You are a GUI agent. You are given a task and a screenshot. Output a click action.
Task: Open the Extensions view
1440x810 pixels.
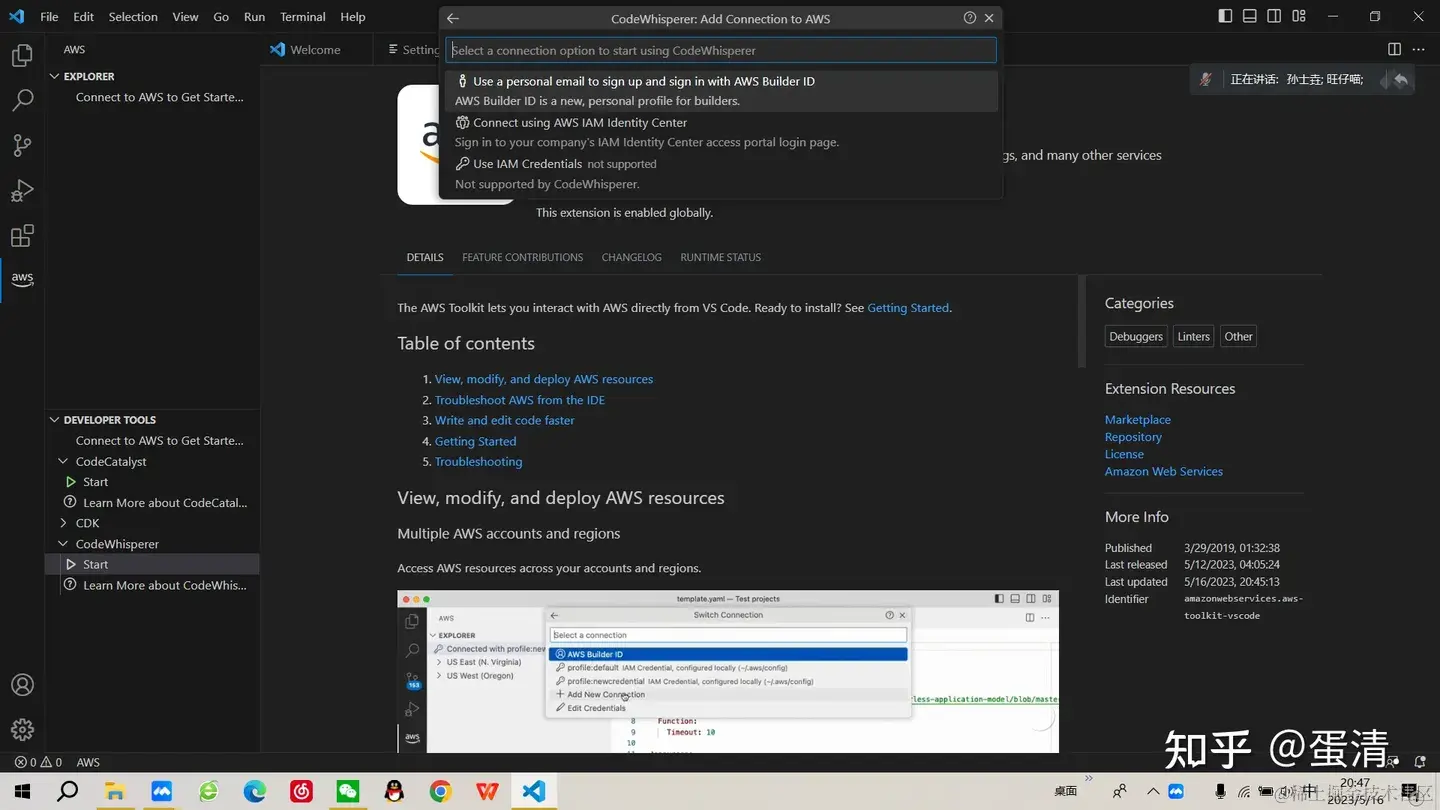[22, 236]
